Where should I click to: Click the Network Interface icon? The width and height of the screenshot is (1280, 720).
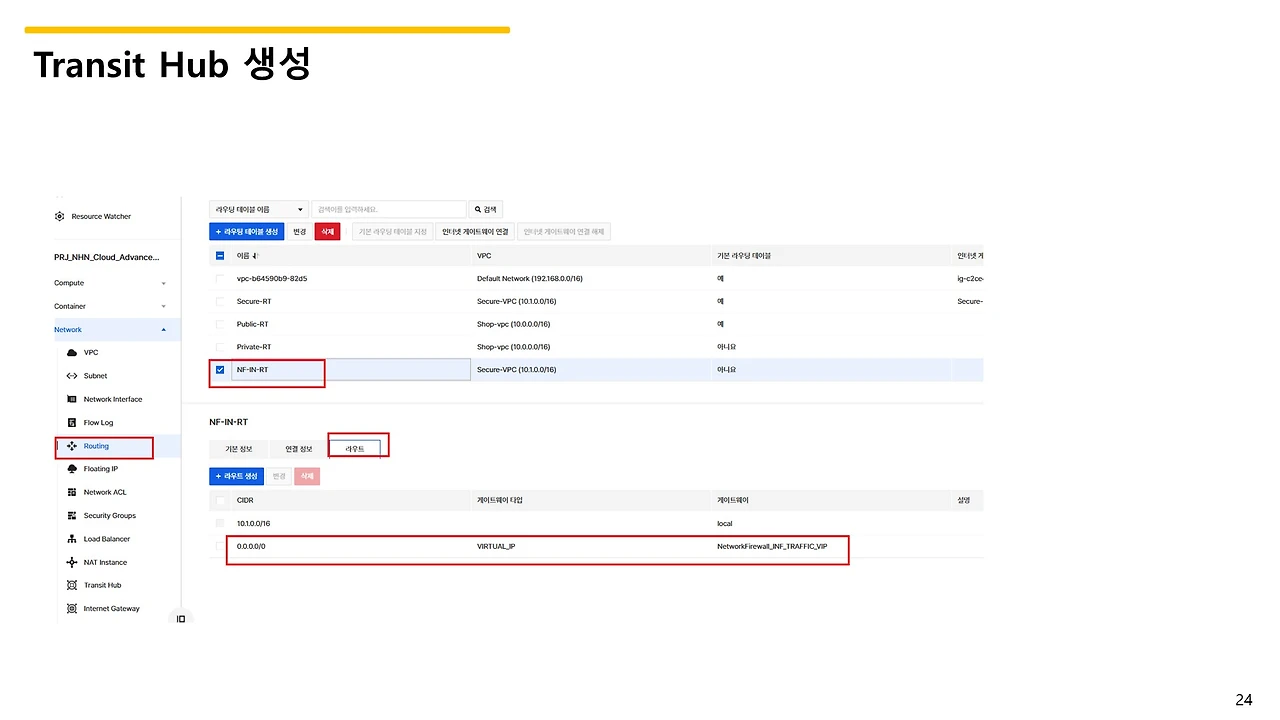tap(72, 399)
